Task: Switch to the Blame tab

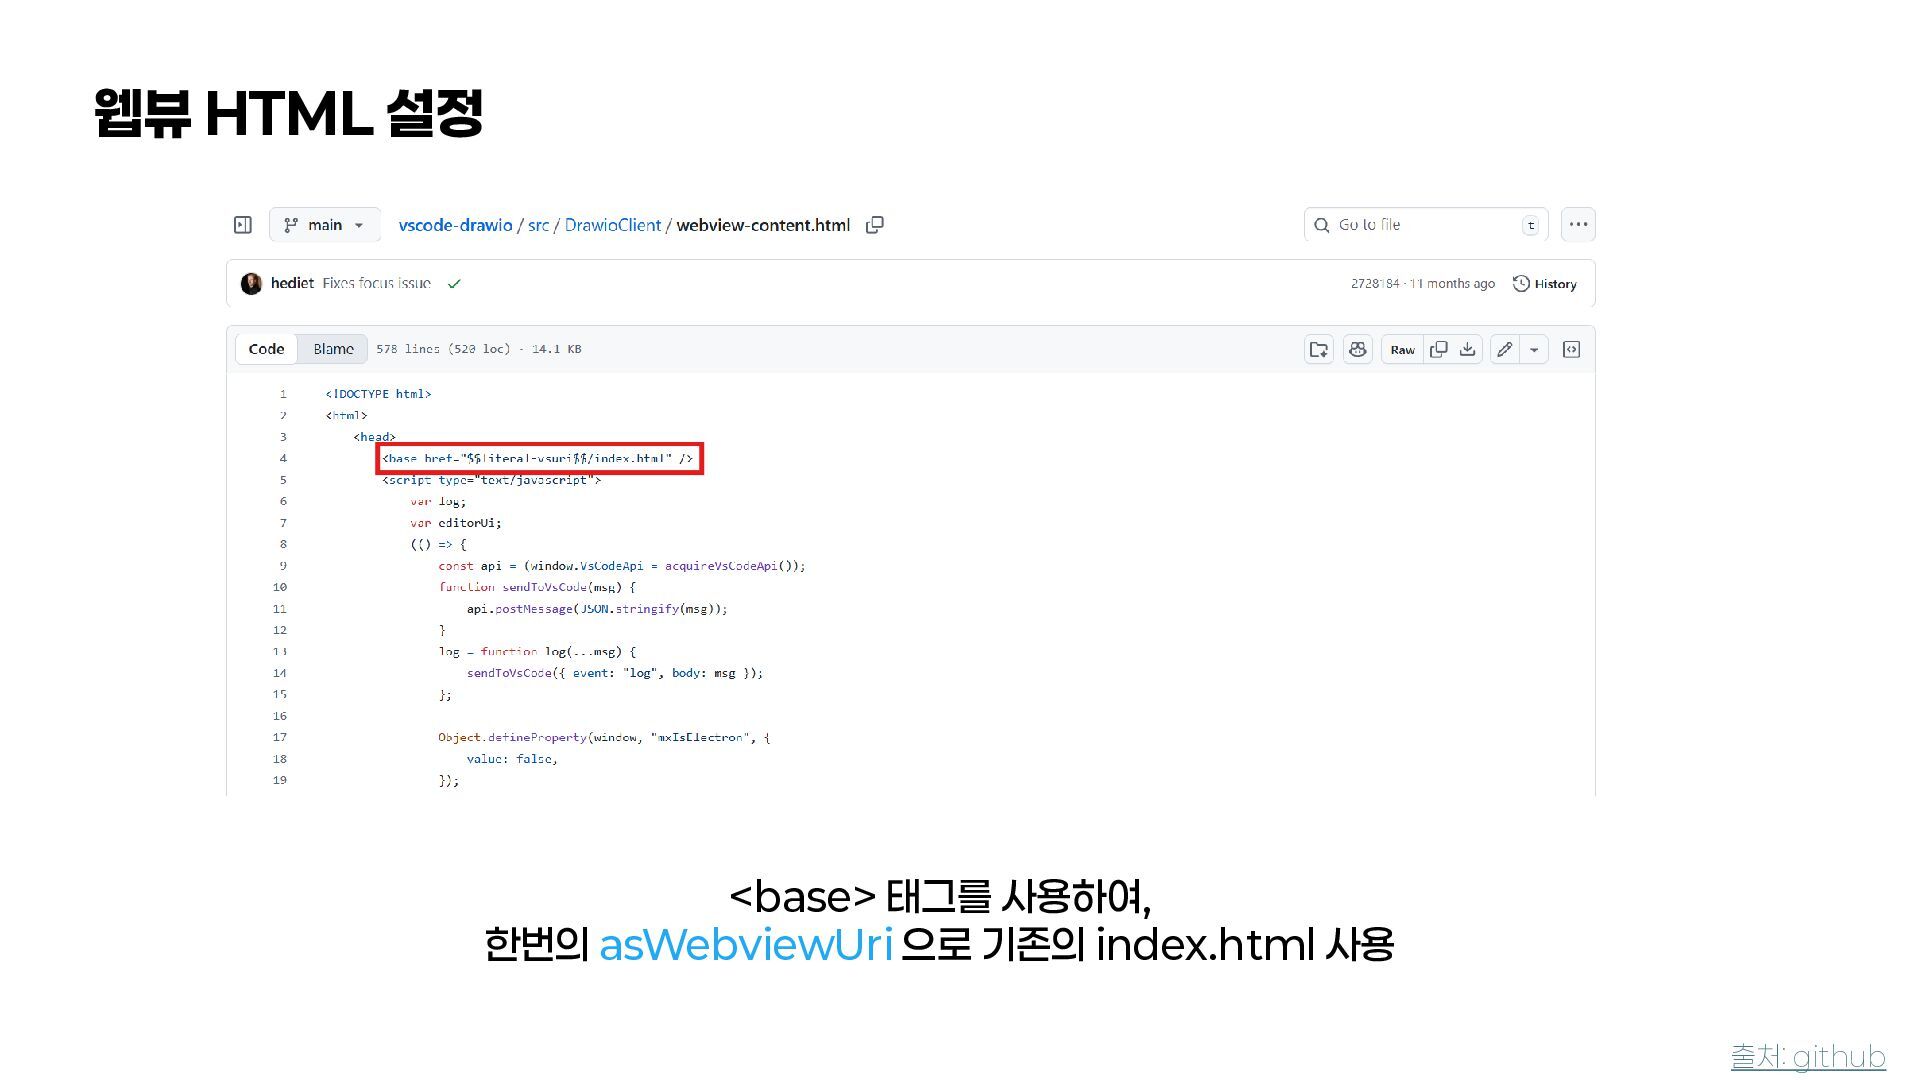Action: coord(333,349)
